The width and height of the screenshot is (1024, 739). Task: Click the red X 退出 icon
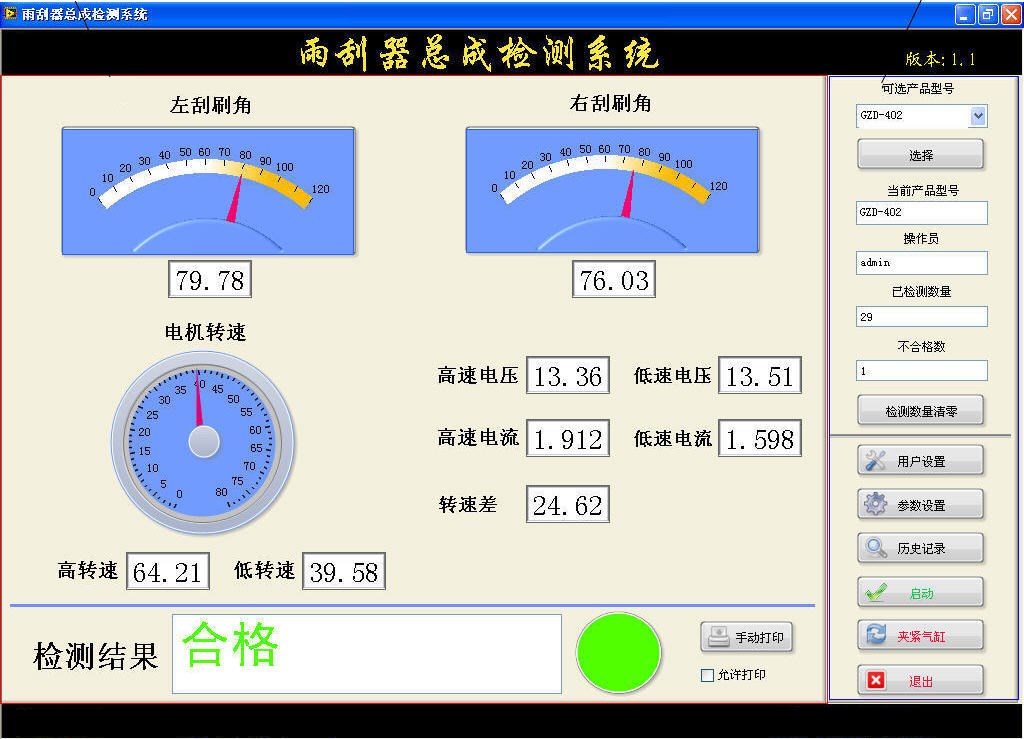(876, 681)
